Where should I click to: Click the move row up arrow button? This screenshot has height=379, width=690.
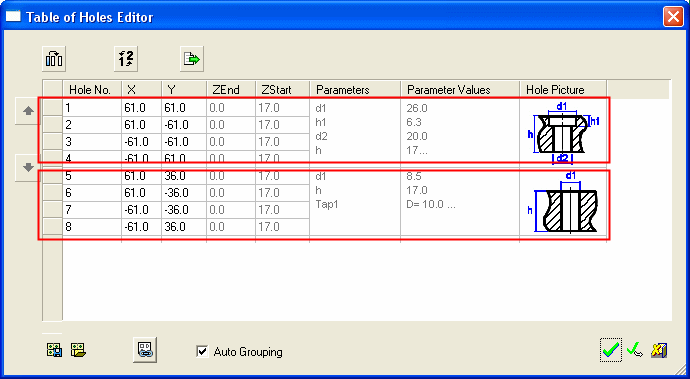tap(28, 111)
